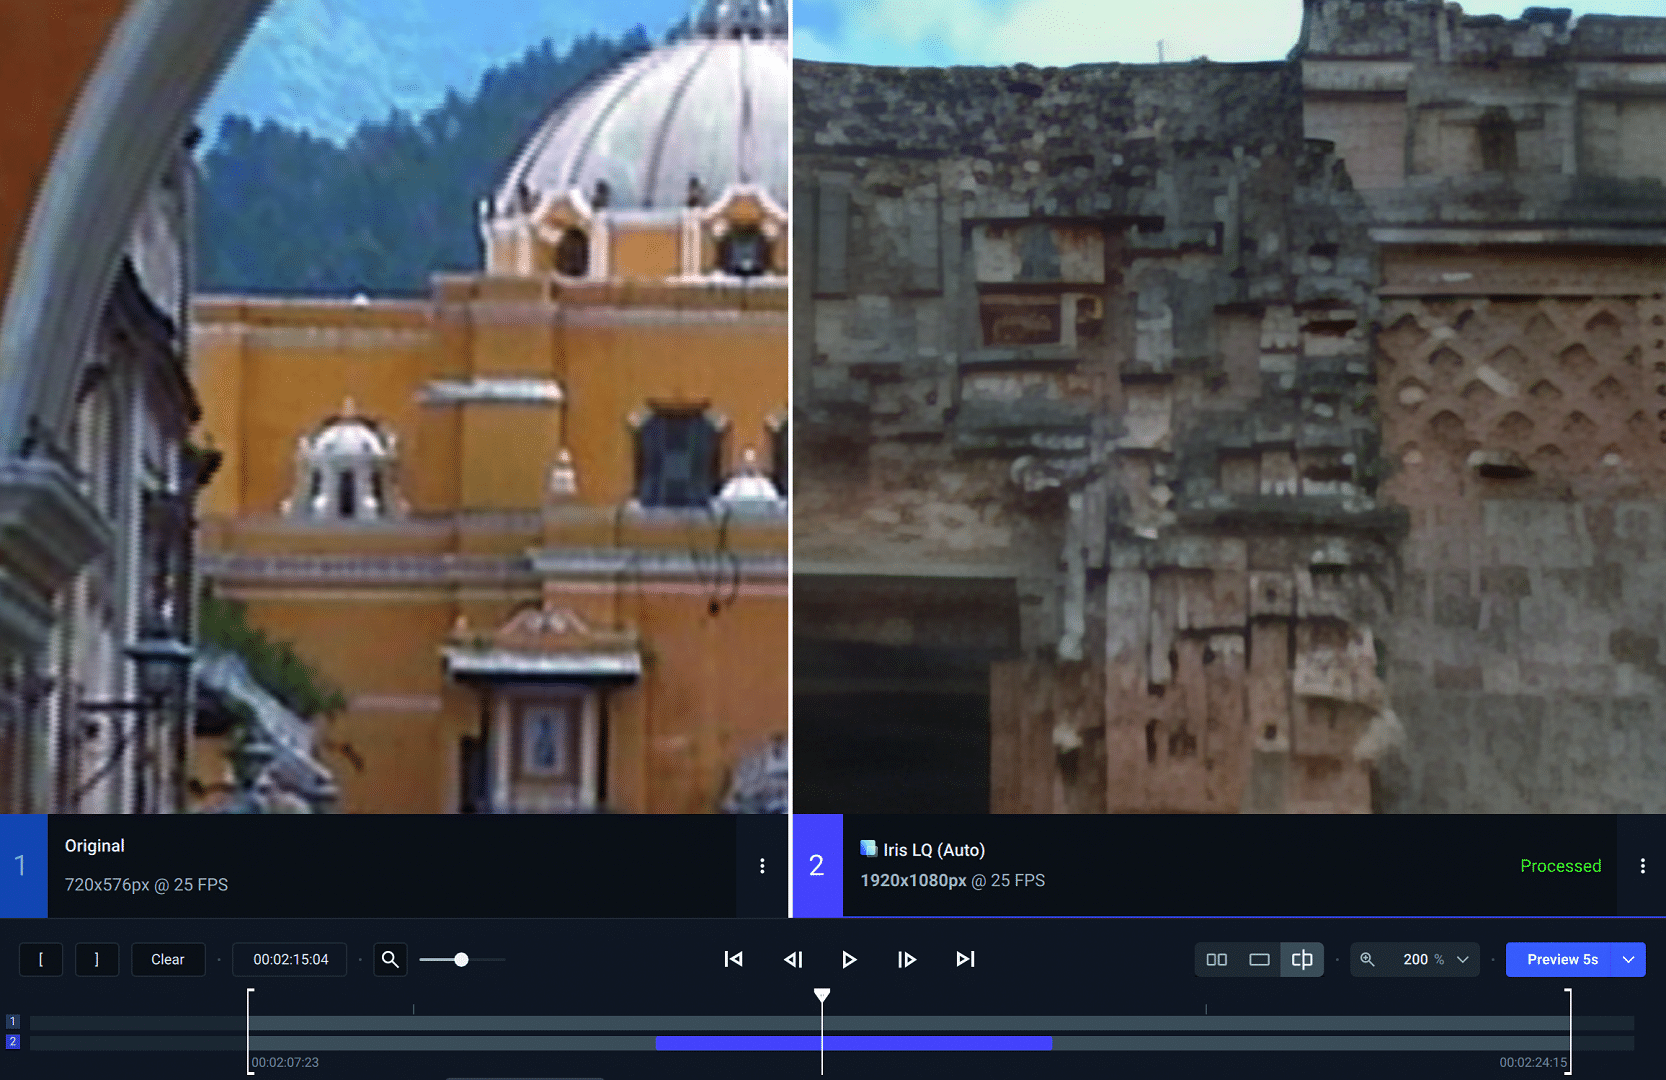The width and height of the screenshot is (1666, 1080).
Task: Click the timeline zoom magnifier icon
Action: click(390, 959)
